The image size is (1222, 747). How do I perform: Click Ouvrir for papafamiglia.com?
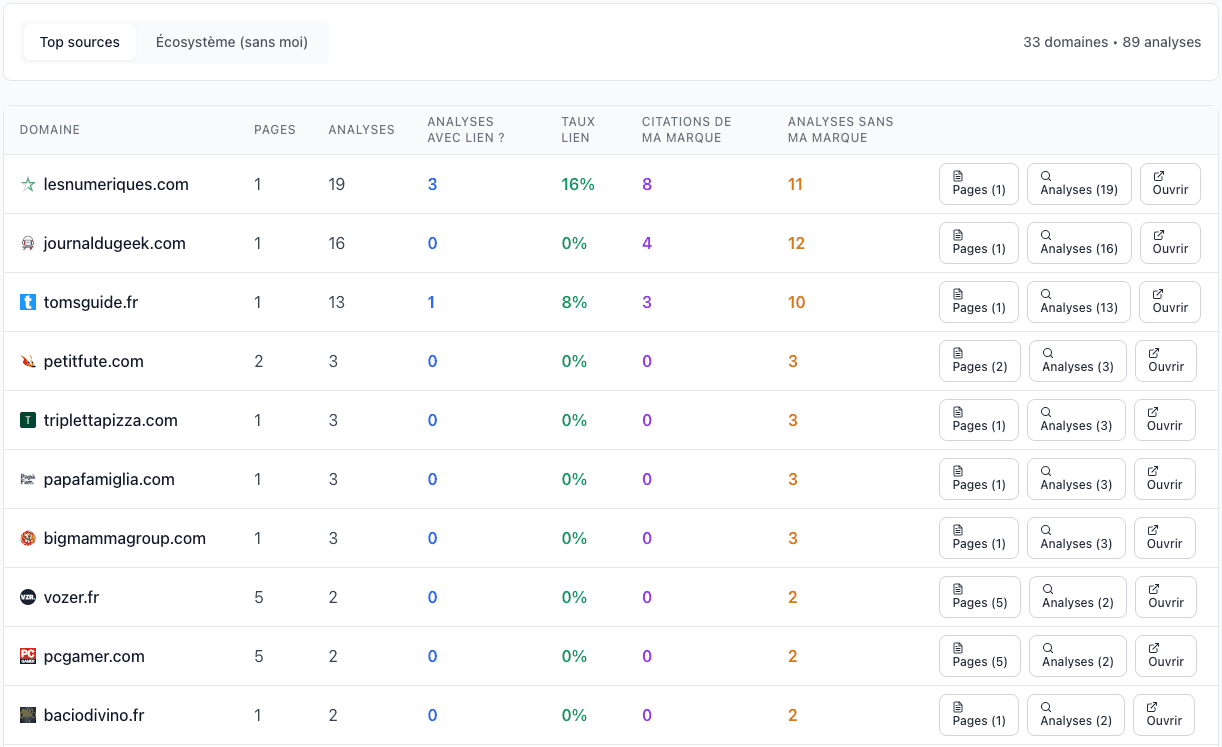click(1165, 479)
